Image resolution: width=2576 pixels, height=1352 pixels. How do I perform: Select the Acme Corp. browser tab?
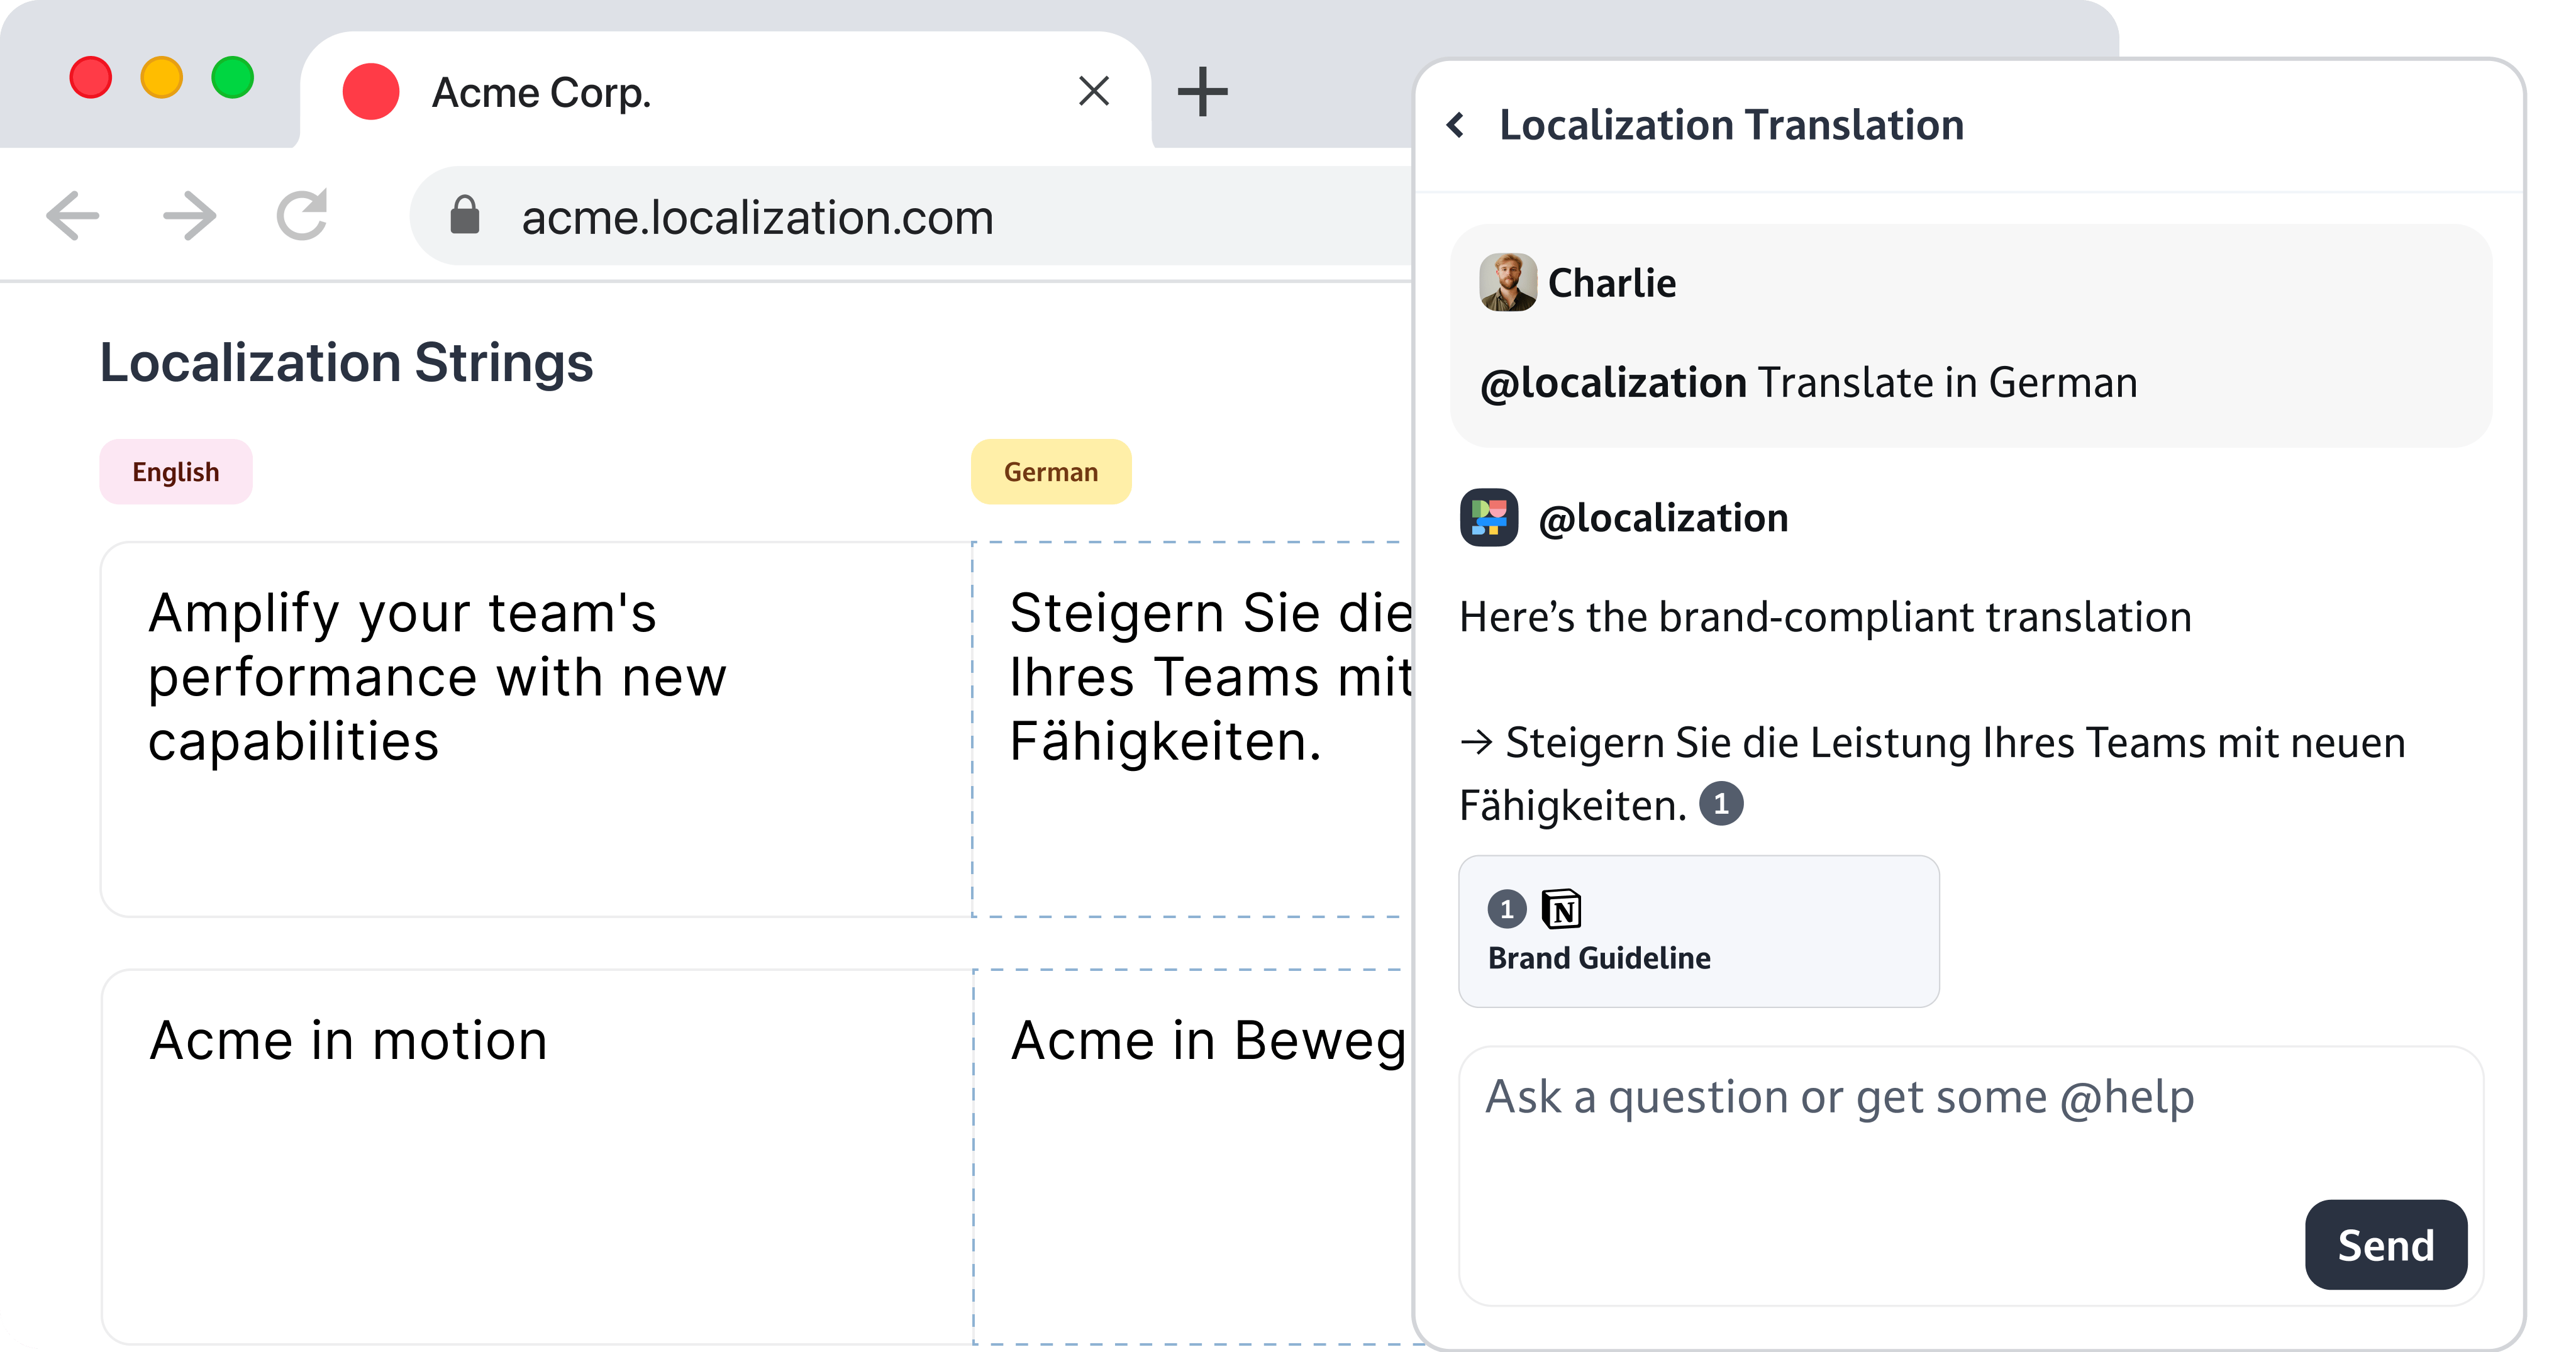pyautogui.click(x=725, y=91)
